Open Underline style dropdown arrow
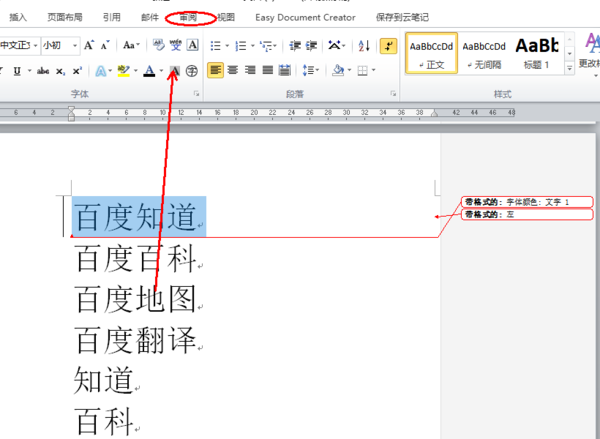600x439 pixels. [29, 71]
